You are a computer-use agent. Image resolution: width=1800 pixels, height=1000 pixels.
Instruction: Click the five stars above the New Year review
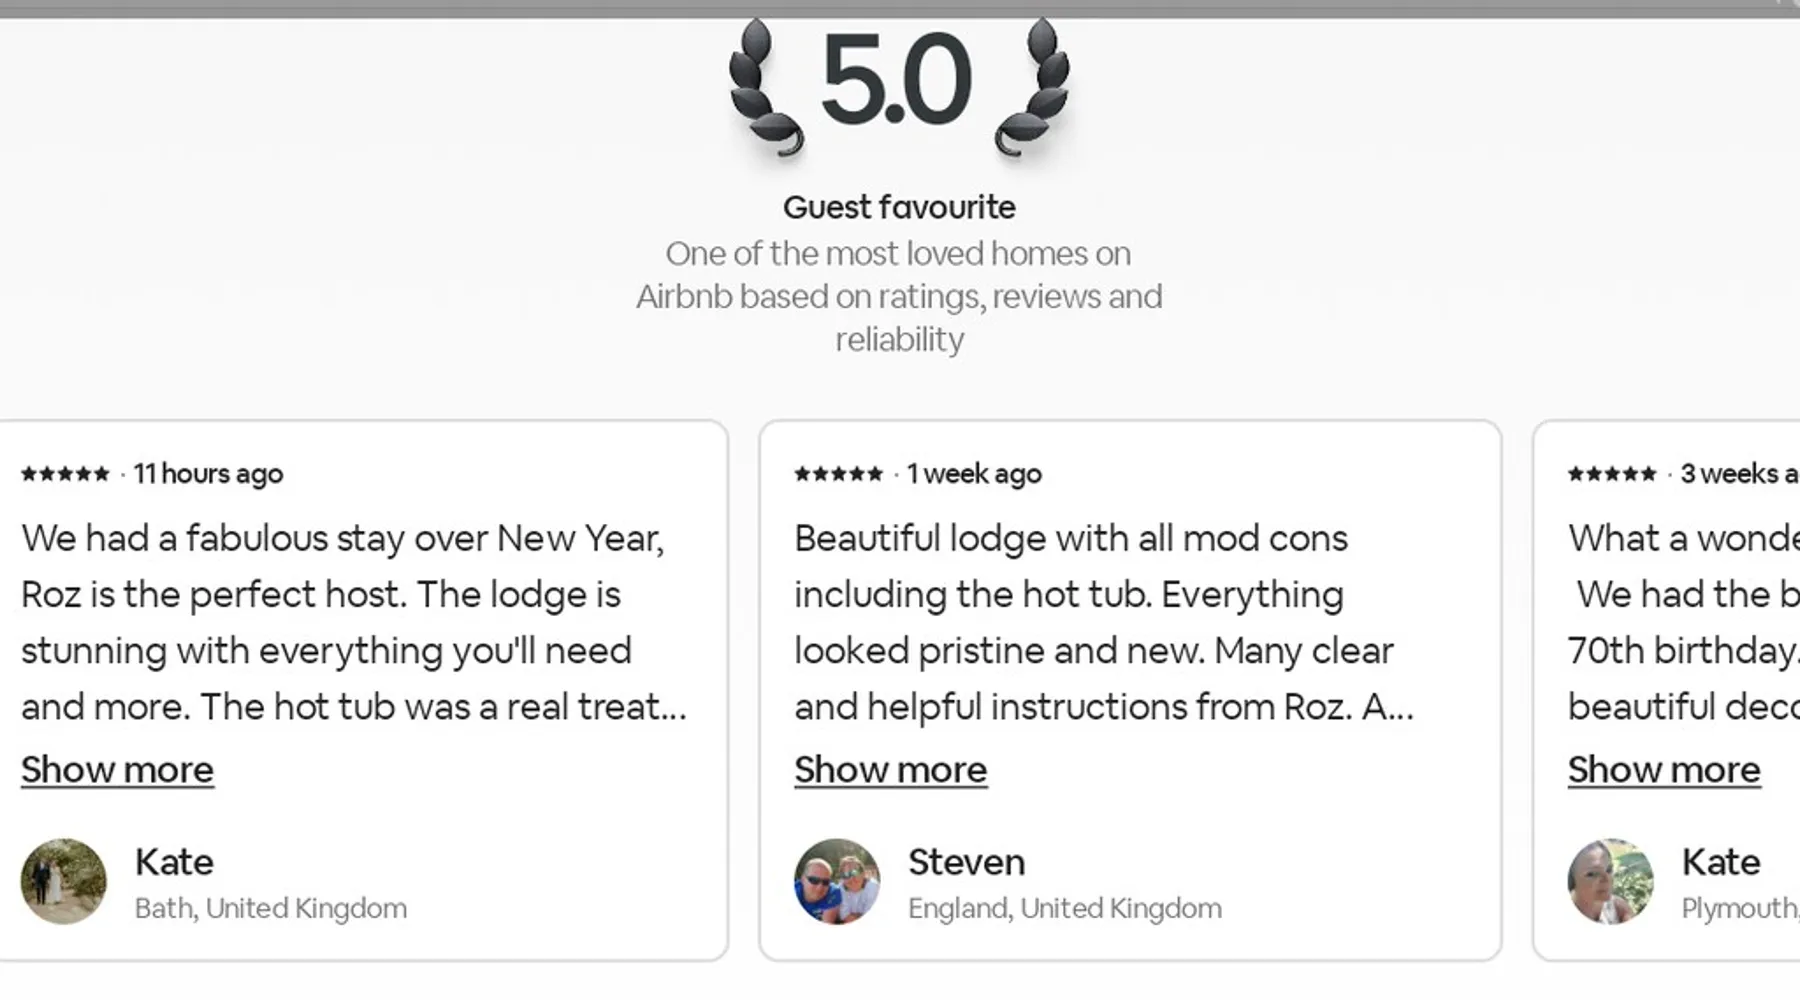coord(65,474)
